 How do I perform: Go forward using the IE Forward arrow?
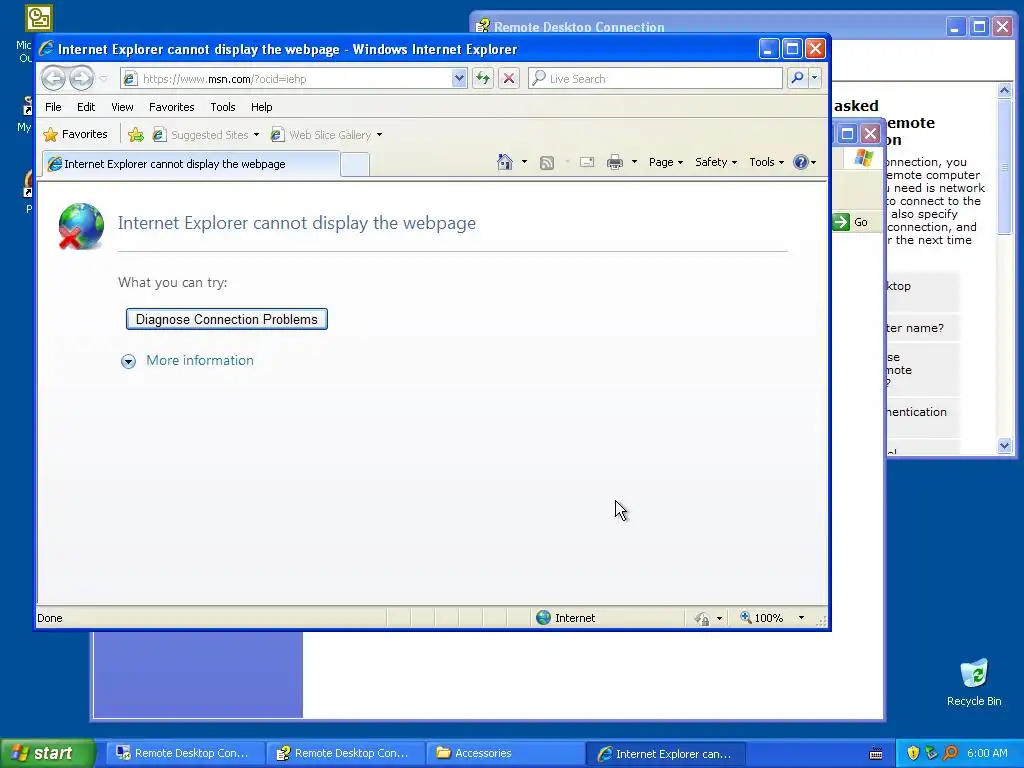tap(82, 78)
